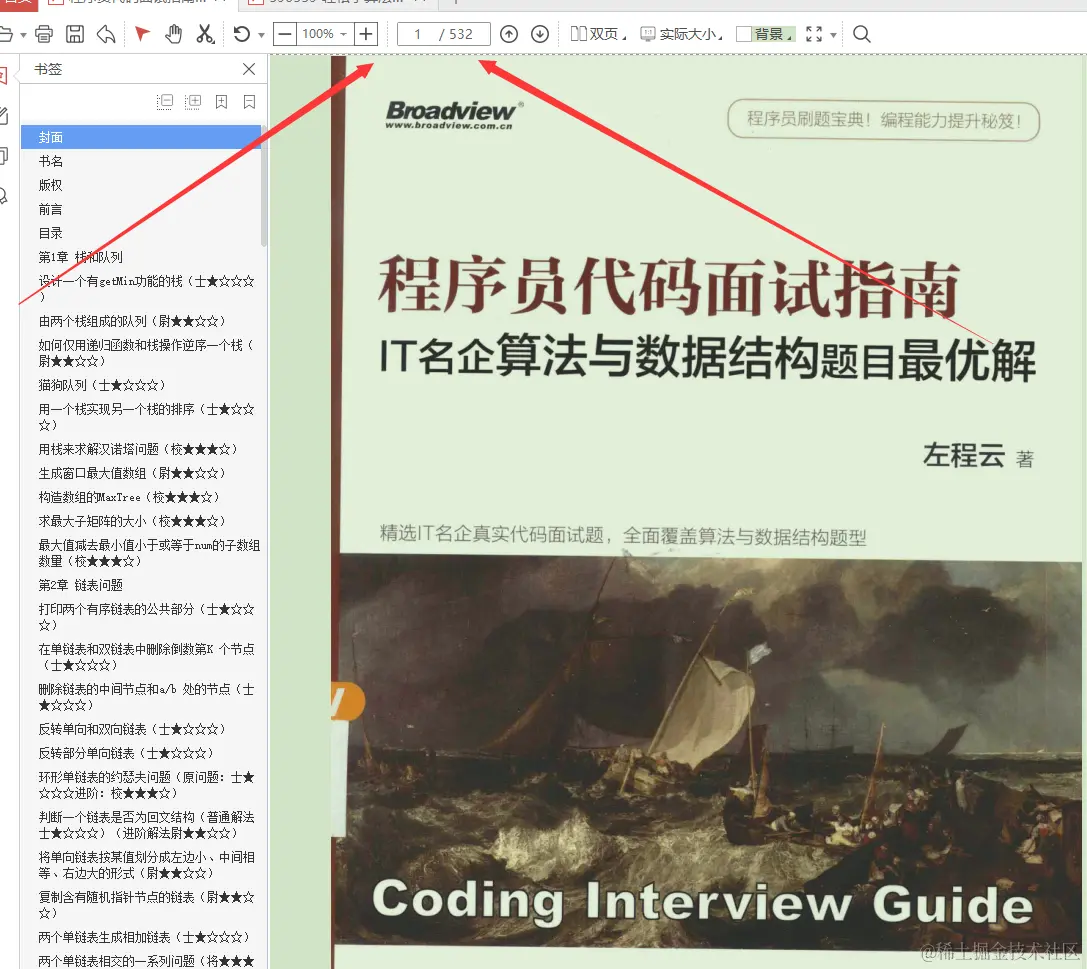Screen dimensions: 1087x969
Task: Jump to the 书名 bookmark
Action: [x=51, y=161]
